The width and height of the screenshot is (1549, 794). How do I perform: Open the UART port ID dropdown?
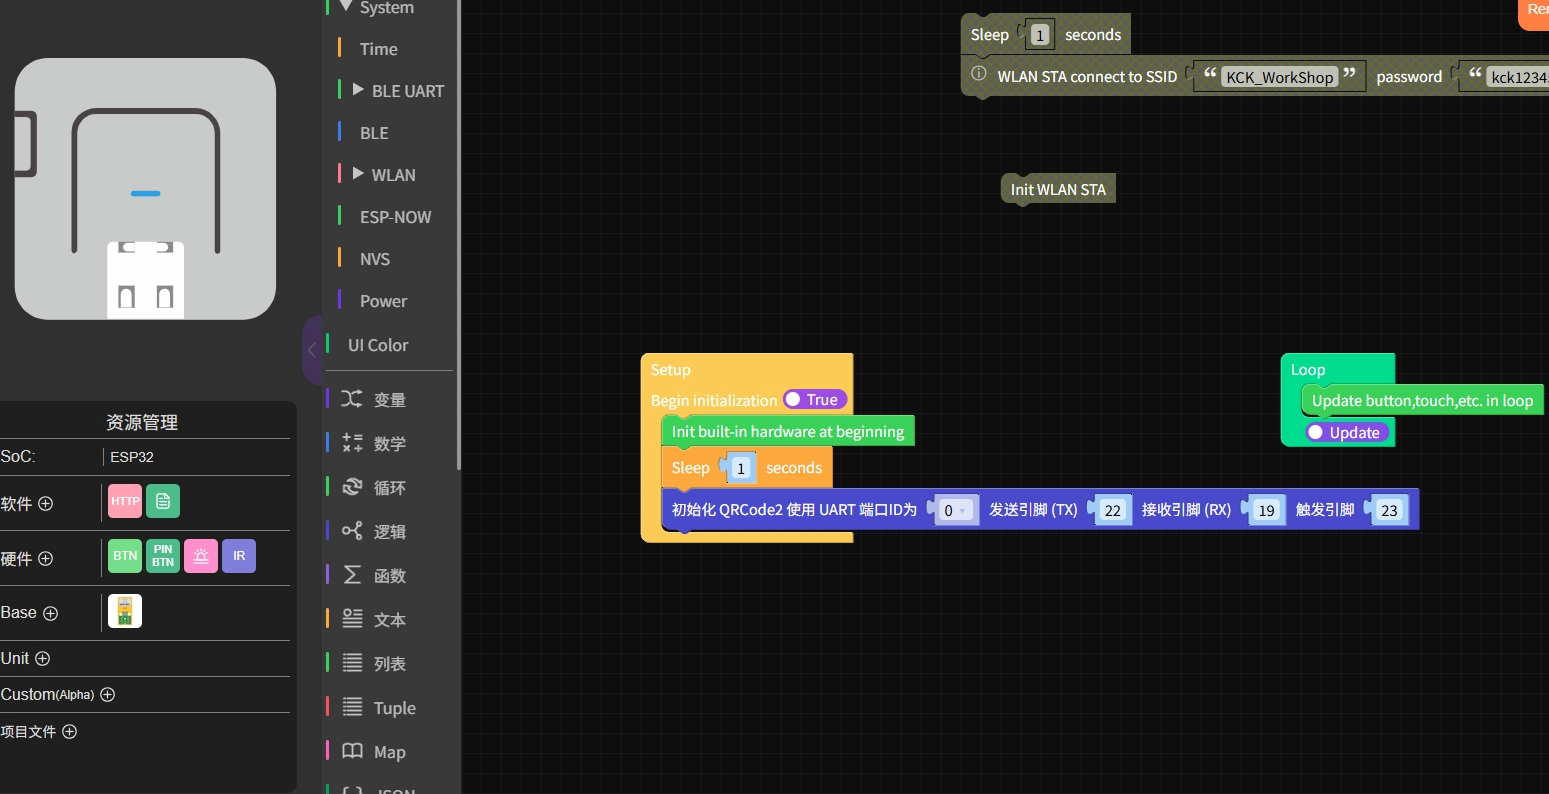[x=953, y=511]
